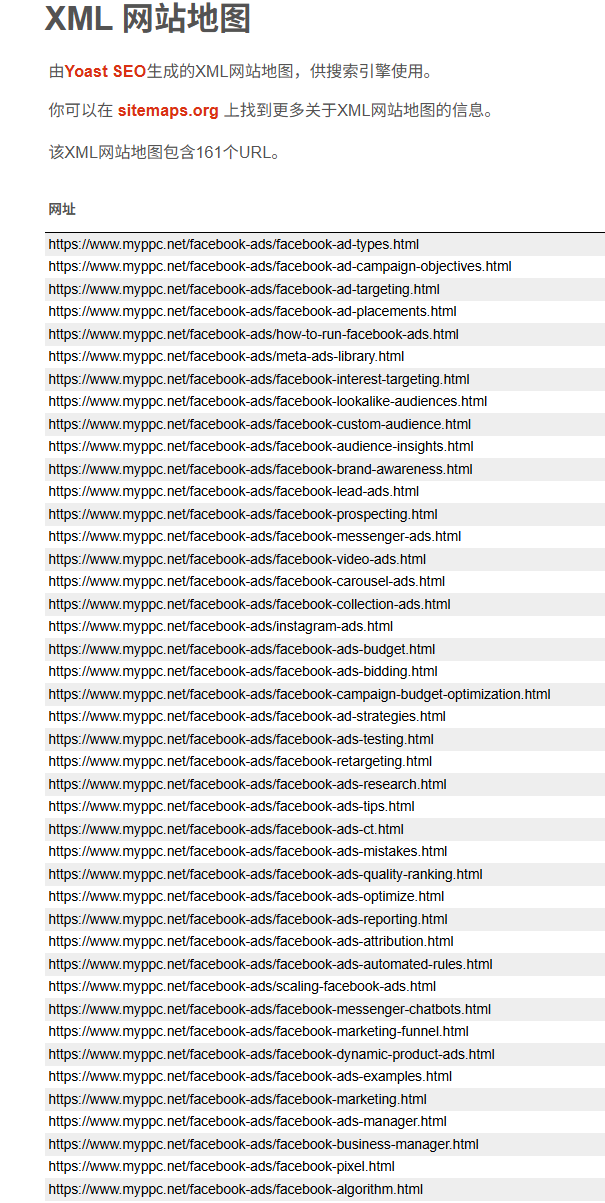The image size is (605, 1203).
Task: Open the facebook-messenger-ads.html URL
Action: tap(255, 536)
